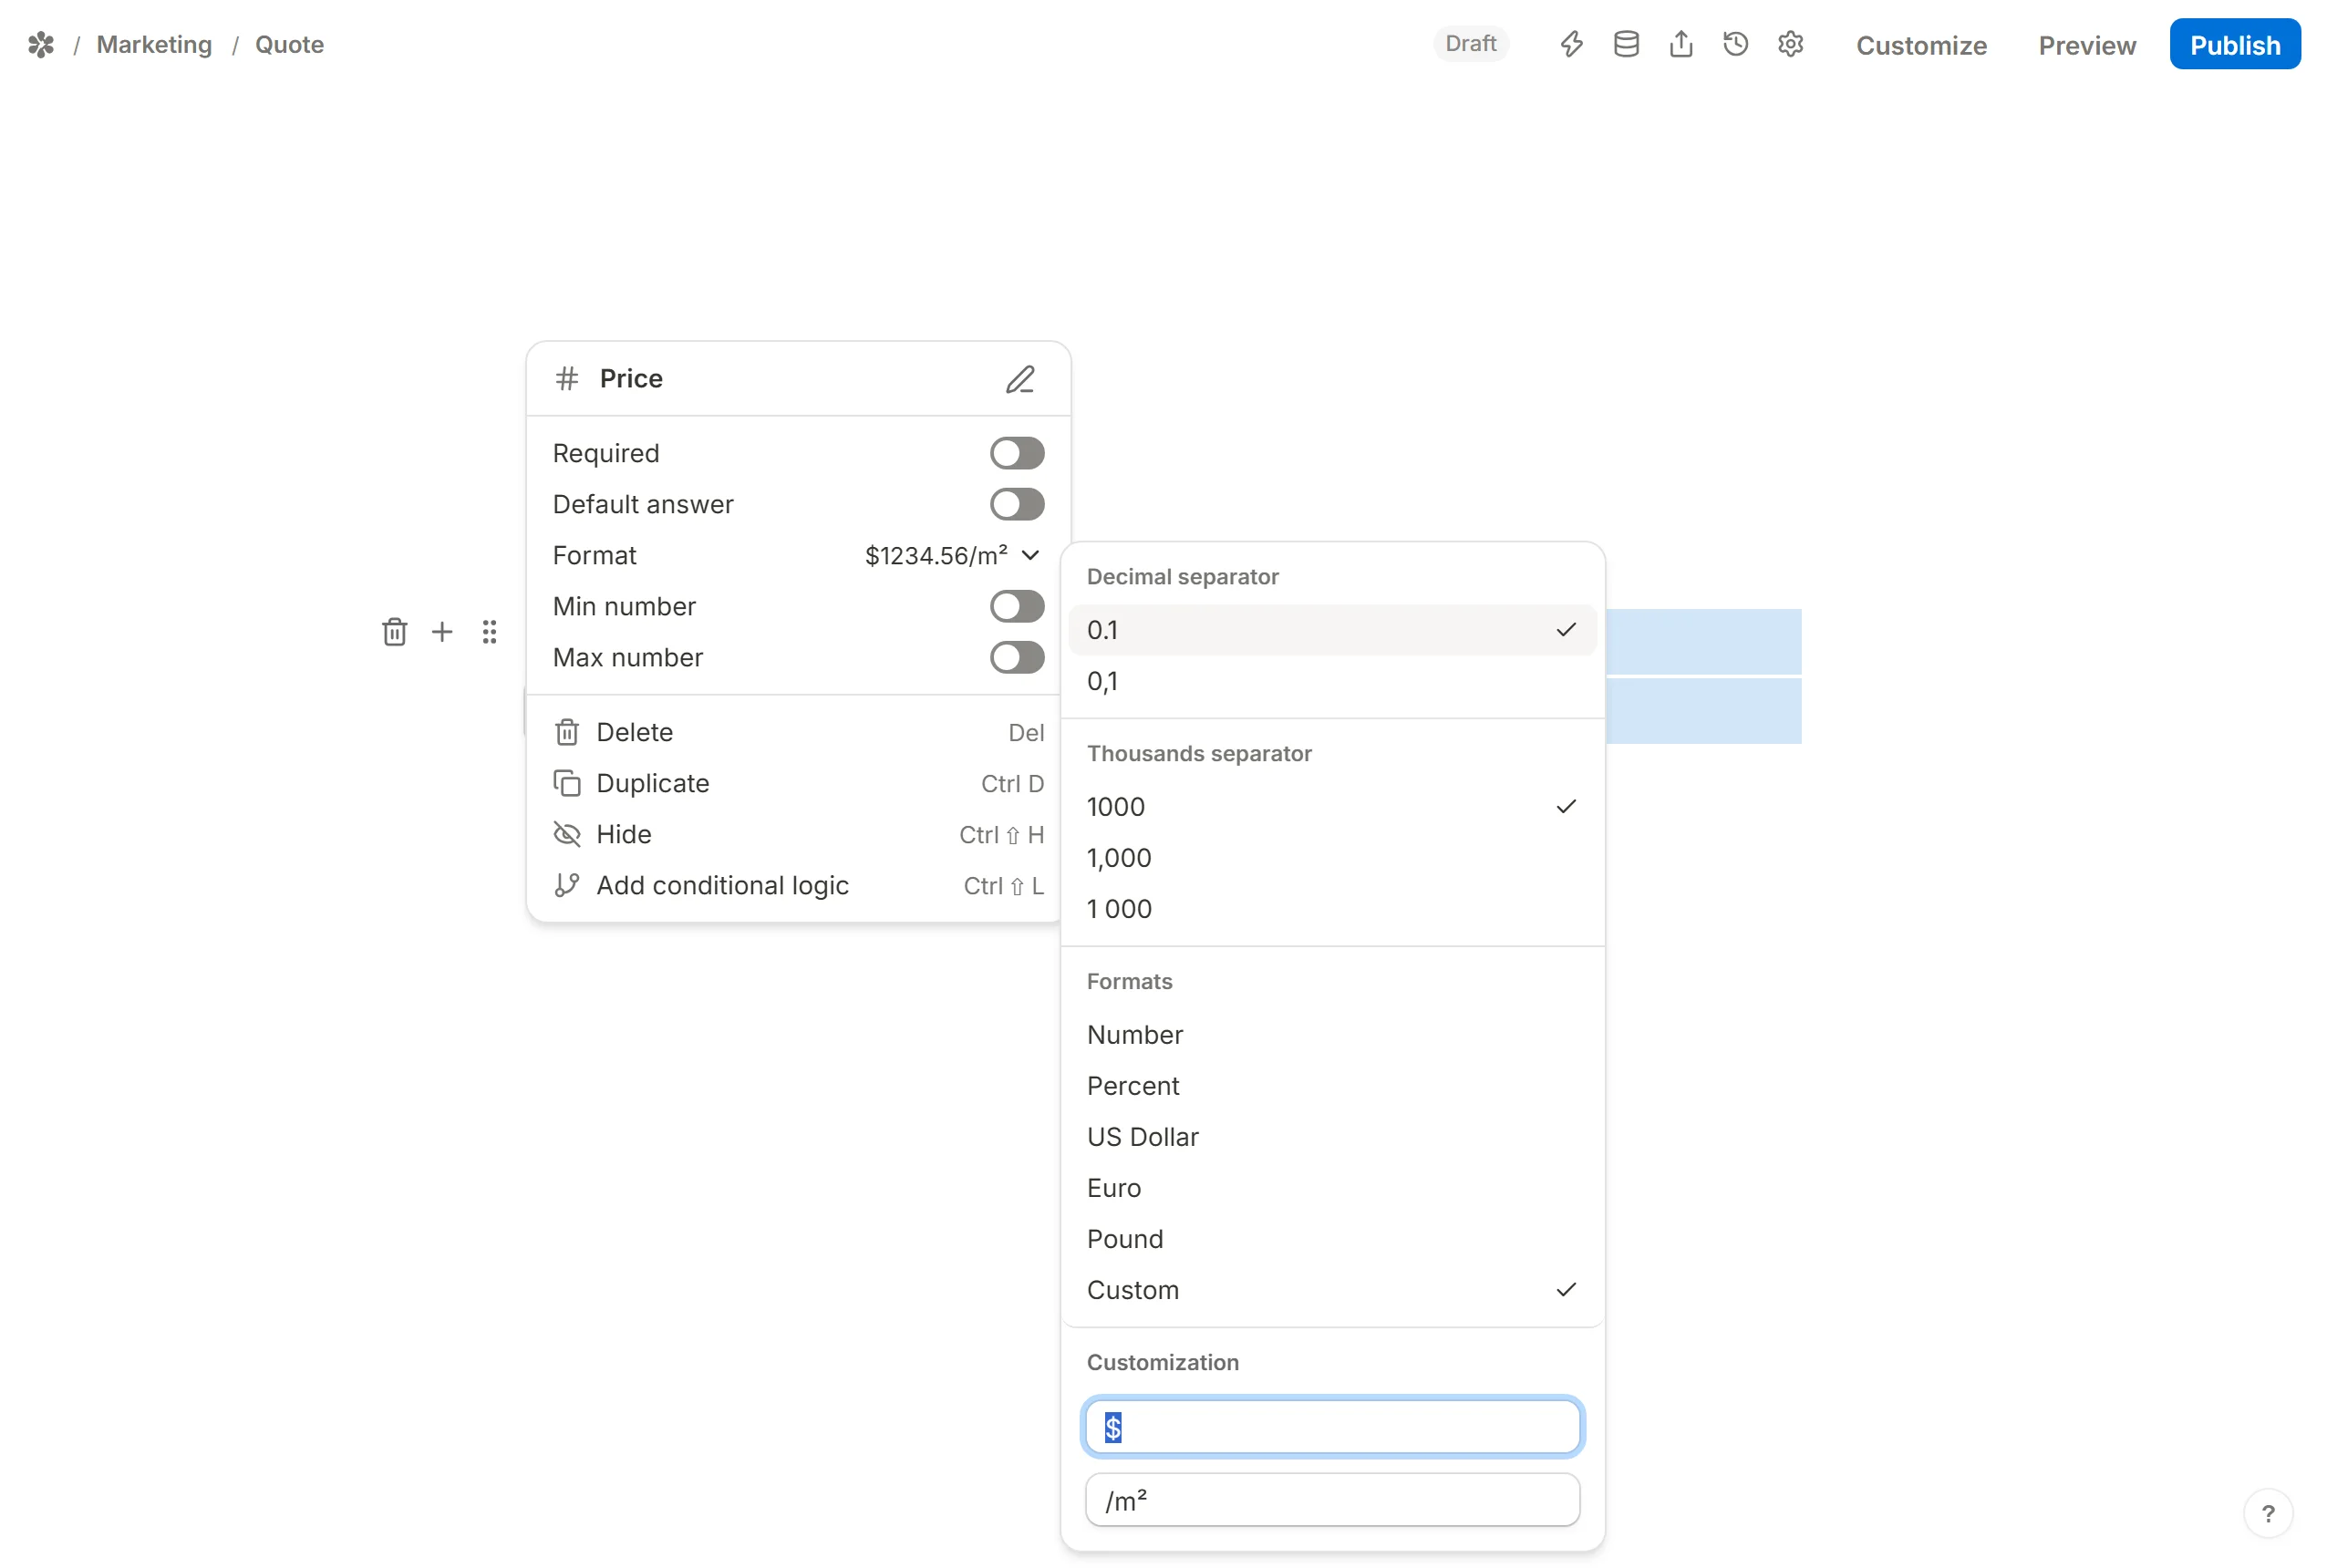Select the US Dollar format
Viewport: 2327px width, 1568px height.
[1331, 1137]
